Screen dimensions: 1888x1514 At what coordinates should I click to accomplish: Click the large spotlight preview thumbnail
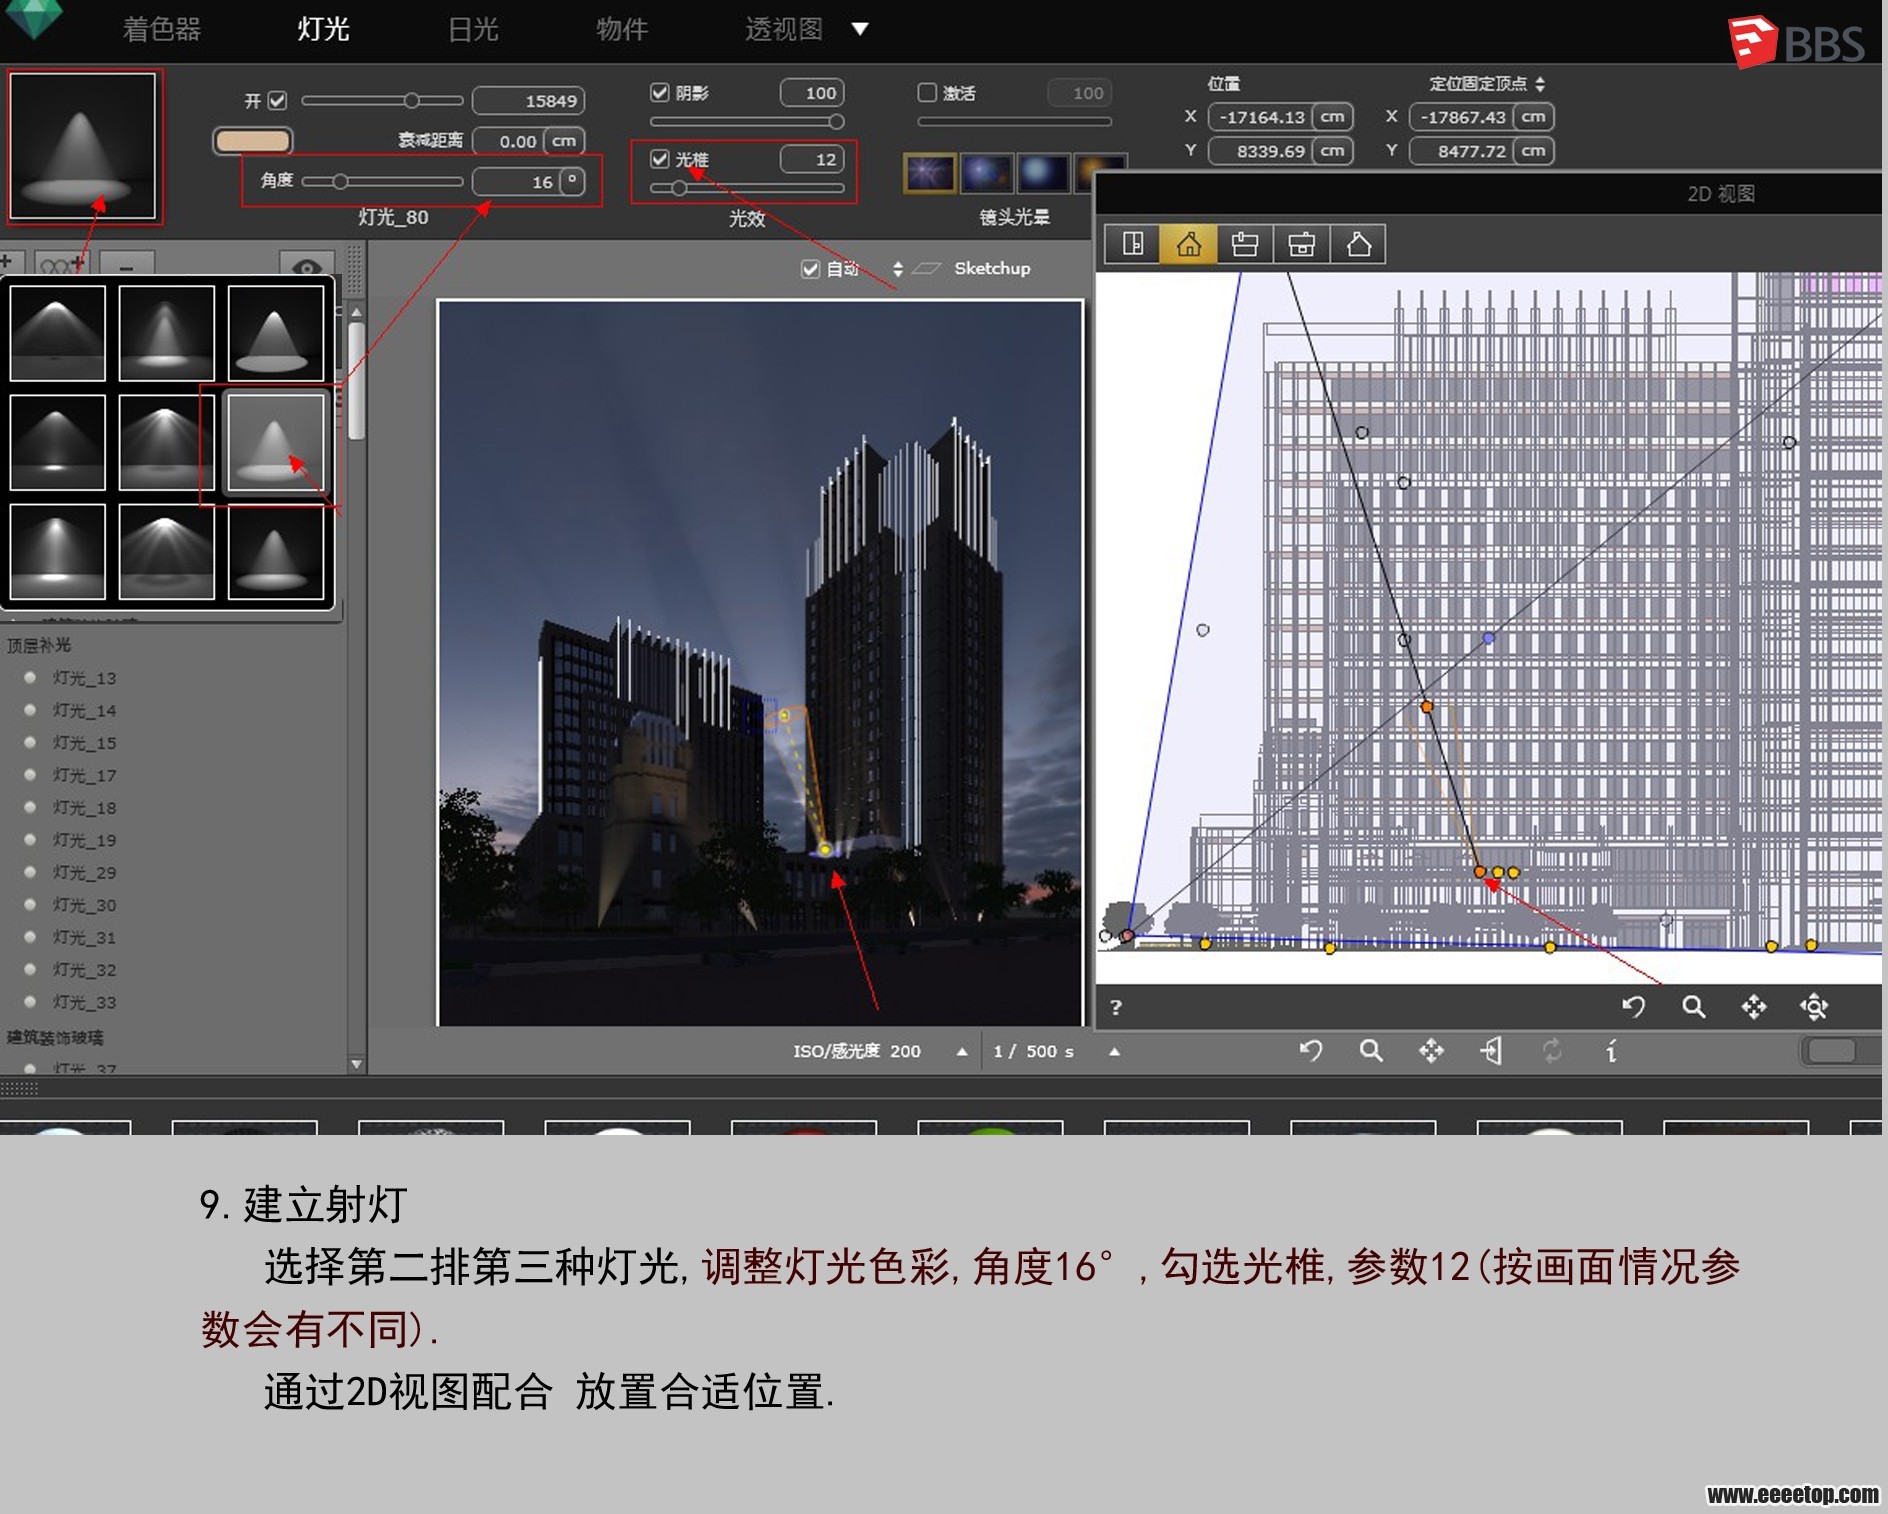coord(83,145)
